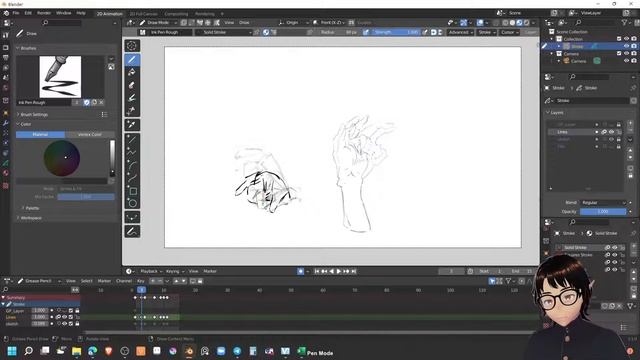Viewport: 640px width, 360px height.
Task: Open the Blend mode Regular dropdown
Action: point(603,202)
